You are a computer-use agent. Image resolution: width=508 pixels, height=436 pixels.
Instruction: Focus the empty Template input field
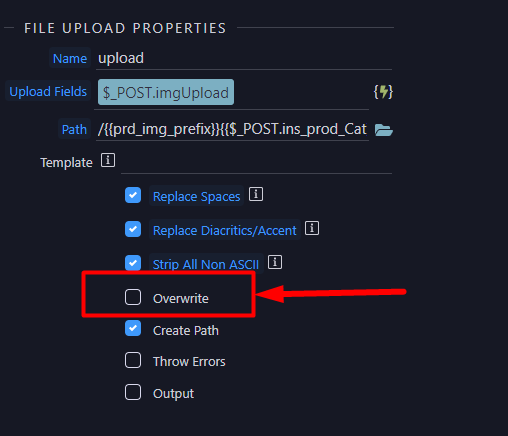pyautogui.click(x=256, y=162)
